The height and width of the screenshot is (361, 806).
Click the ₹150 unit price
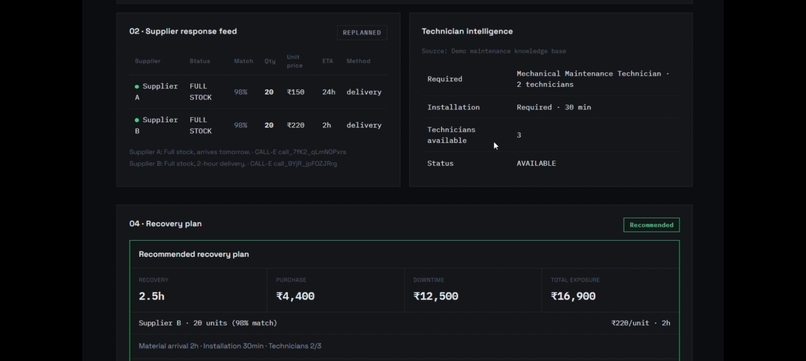click(x=296, y=92)
